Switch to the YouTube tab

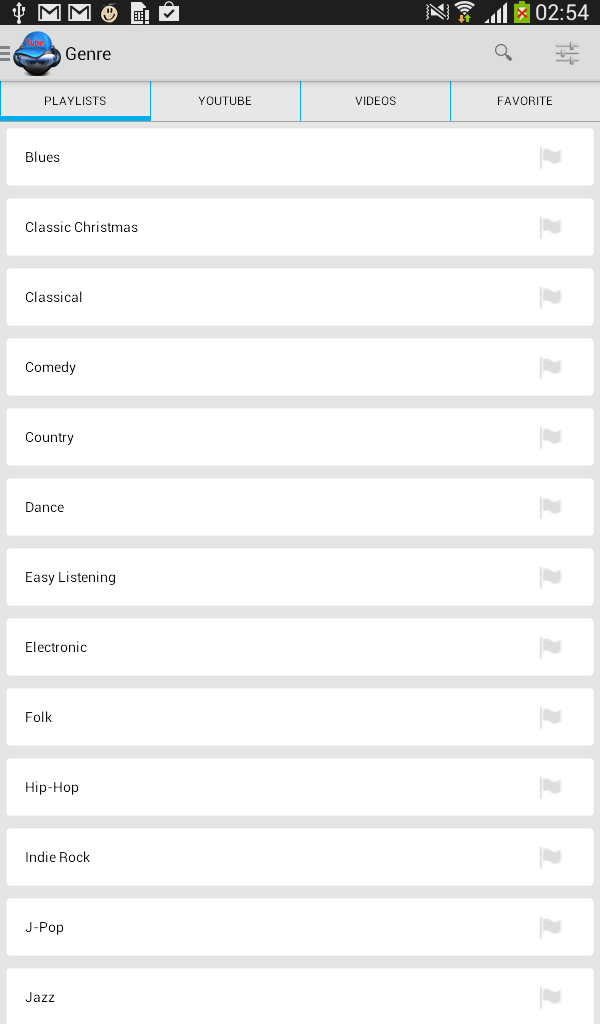coord(225,101)
